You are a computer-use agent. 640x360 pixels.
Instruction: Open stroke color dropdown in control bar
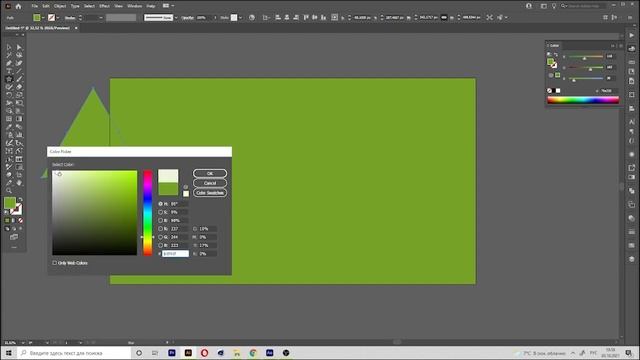point(58,18)
